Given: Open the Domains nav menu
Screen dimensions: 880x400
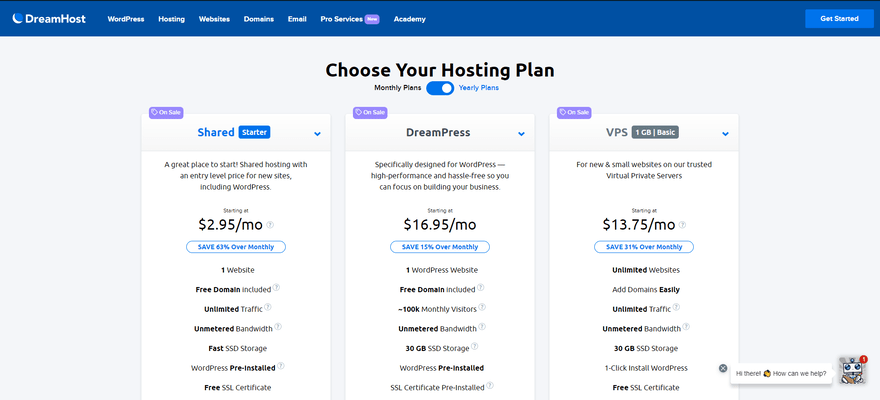Looking at the screenshot, I should [x=259, y=19].
